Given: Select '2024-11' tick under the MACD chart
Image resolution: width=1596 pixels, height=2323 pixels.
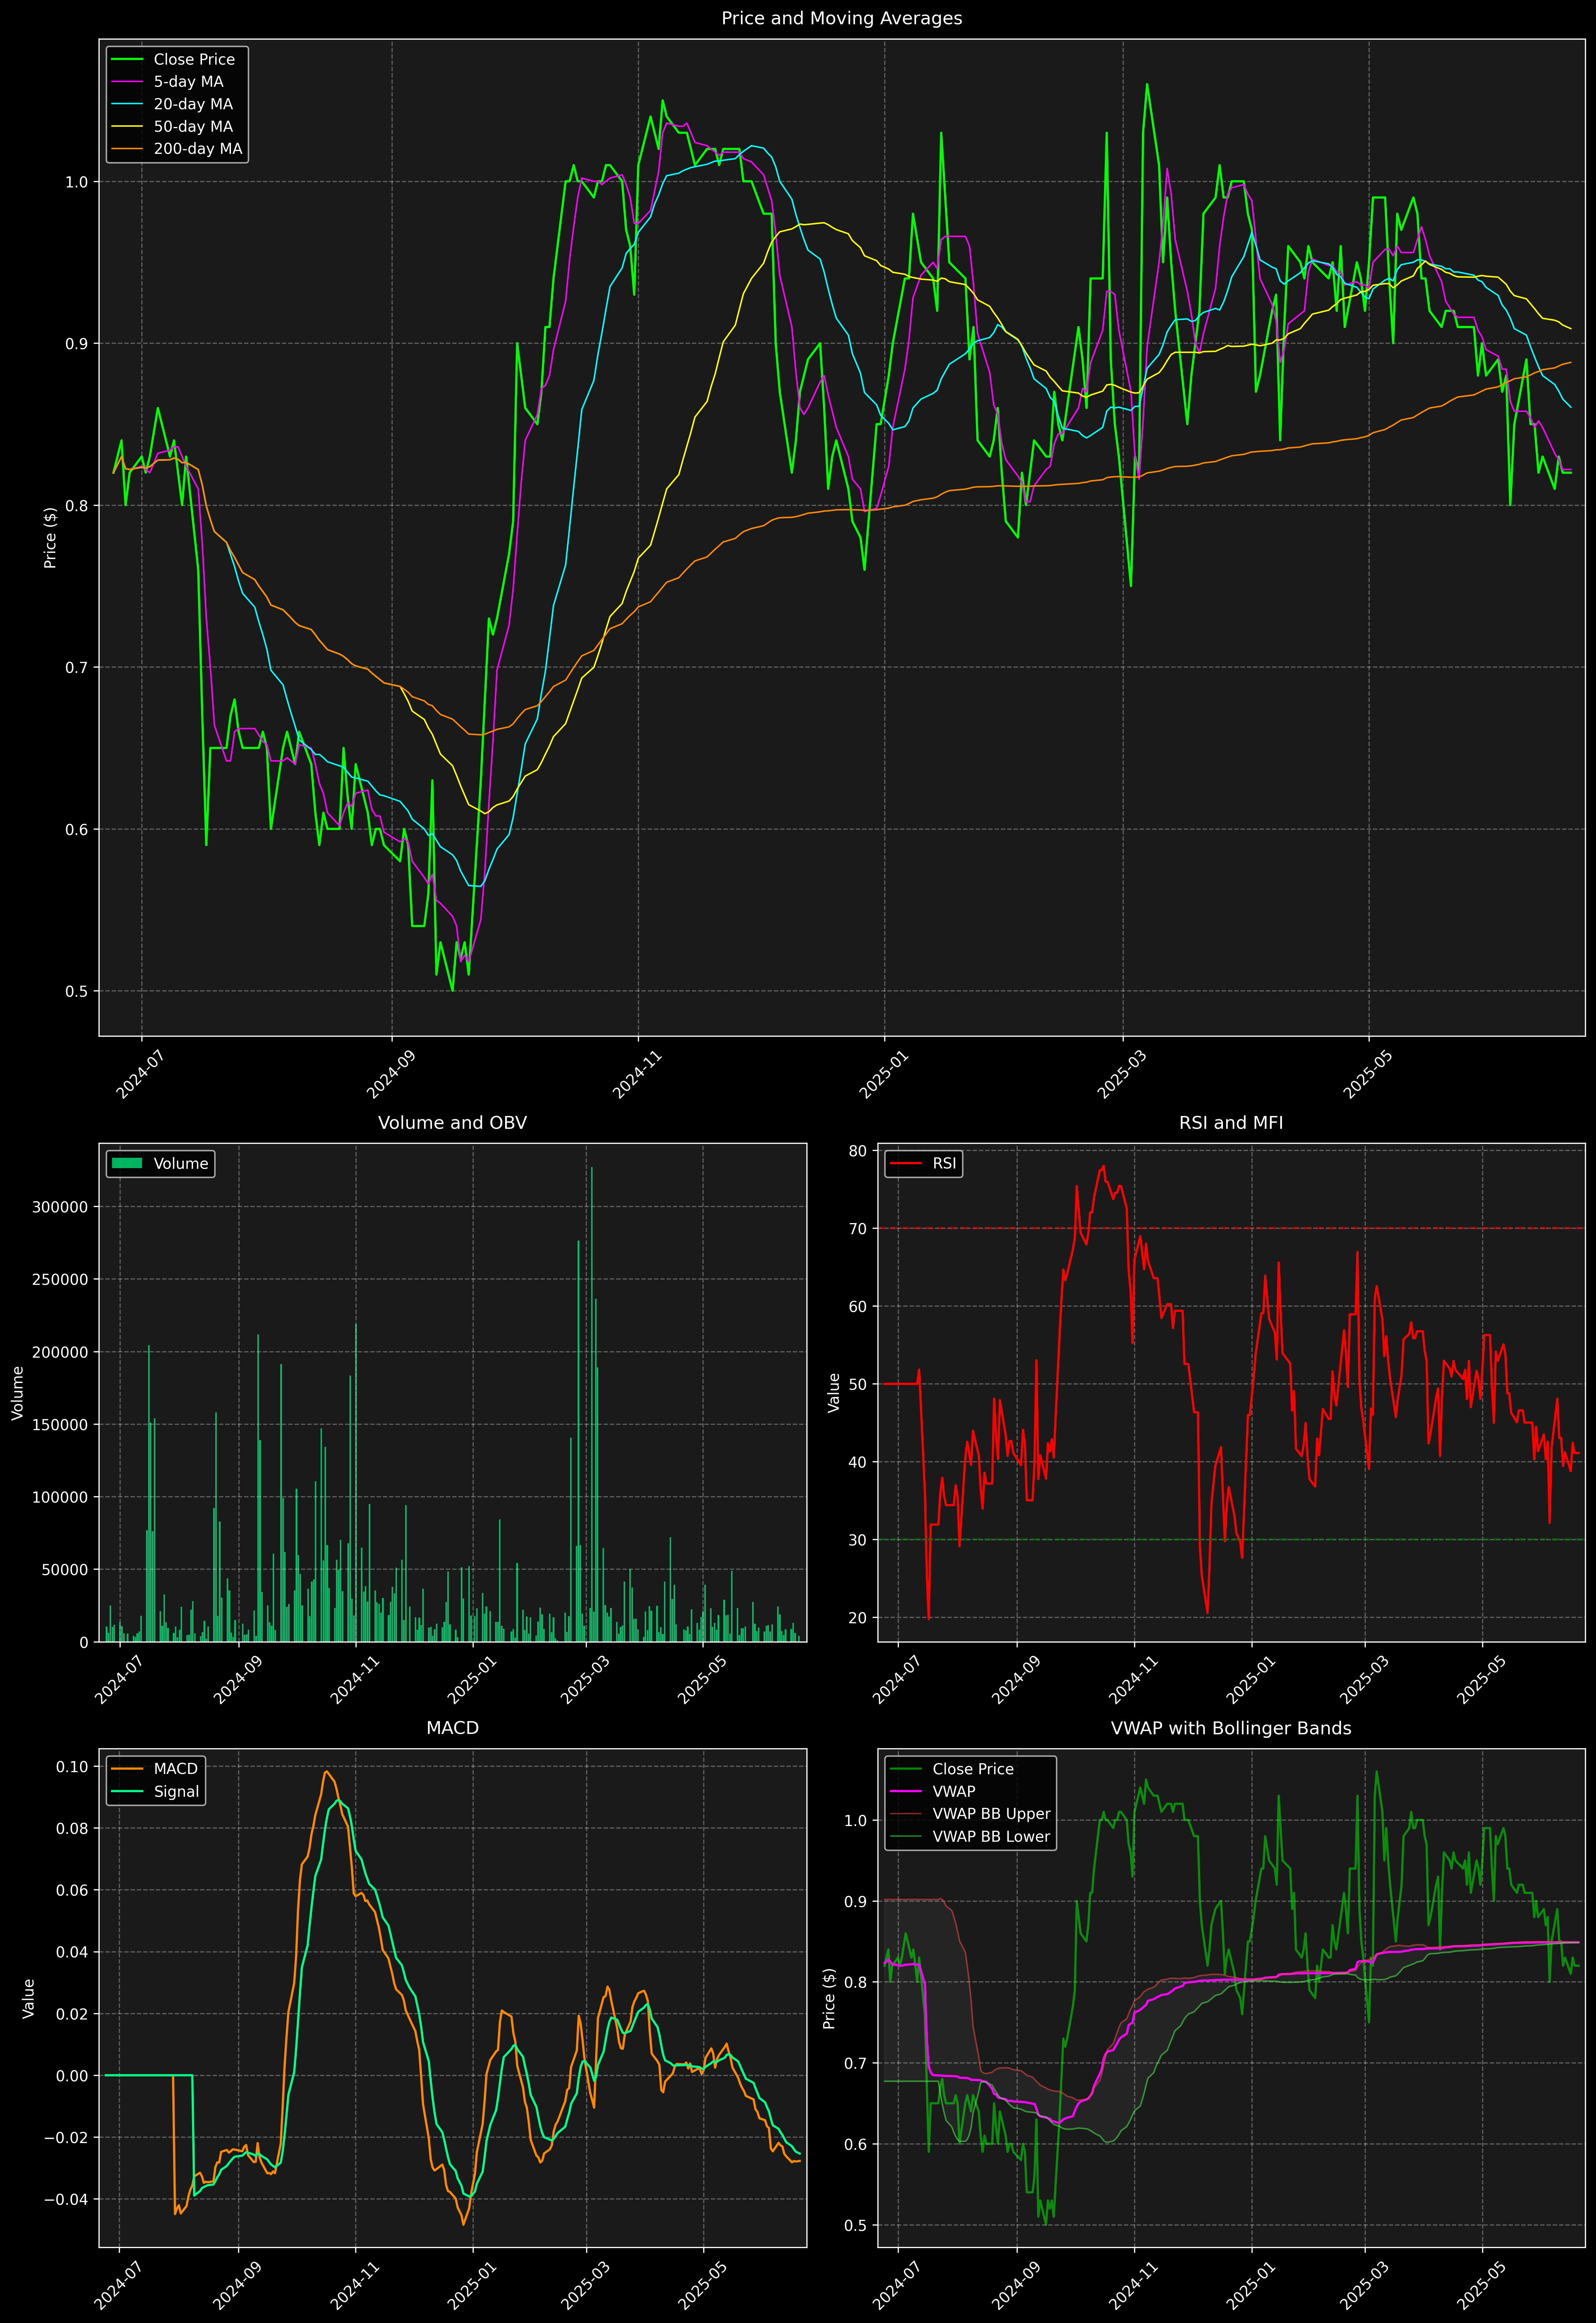Looking at the screenshot, I should coord(355,2285).
